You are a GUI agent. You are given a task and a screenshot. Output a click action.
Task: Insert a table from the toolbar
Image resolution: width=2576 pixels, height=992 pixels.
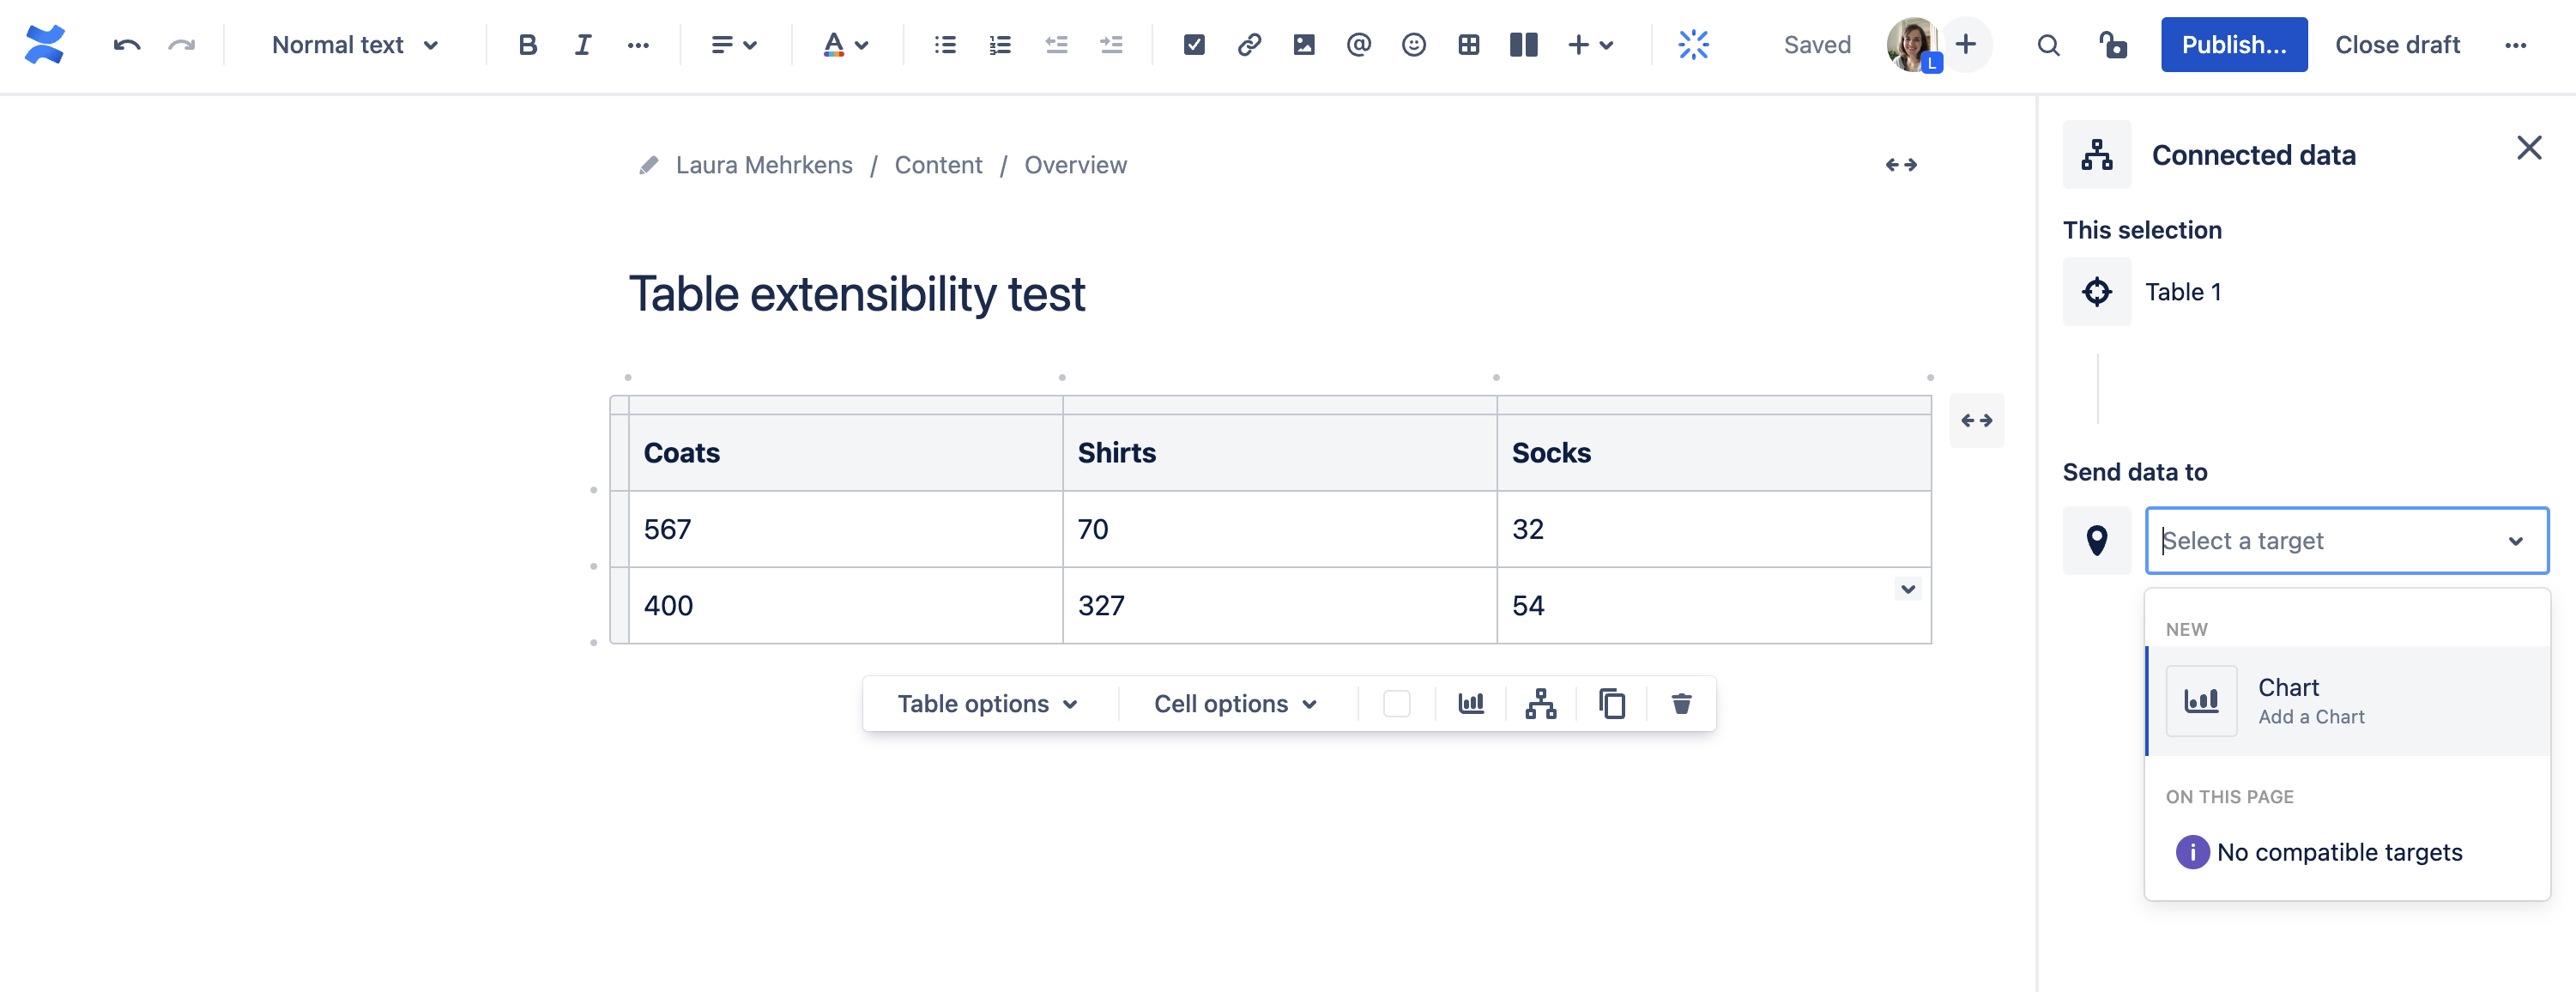1469,45
